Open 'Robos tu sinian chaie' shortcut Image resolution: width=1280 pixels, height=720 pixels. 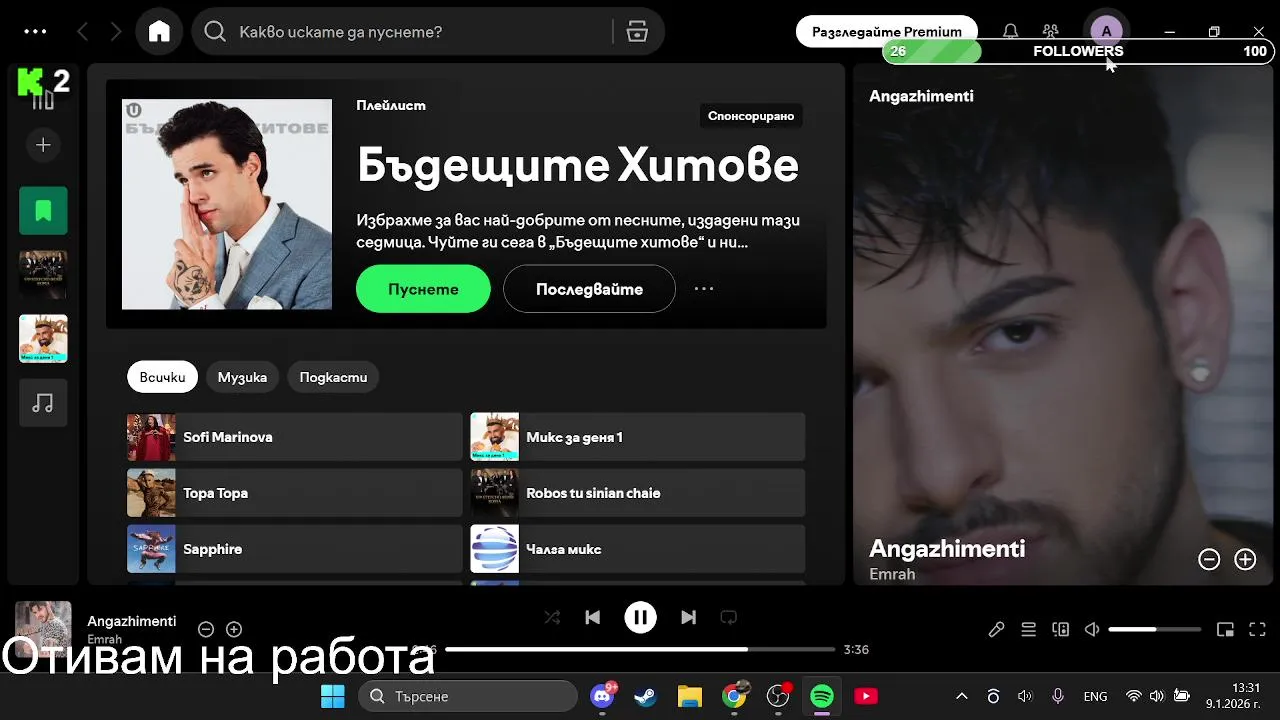[x=638, y=493]
